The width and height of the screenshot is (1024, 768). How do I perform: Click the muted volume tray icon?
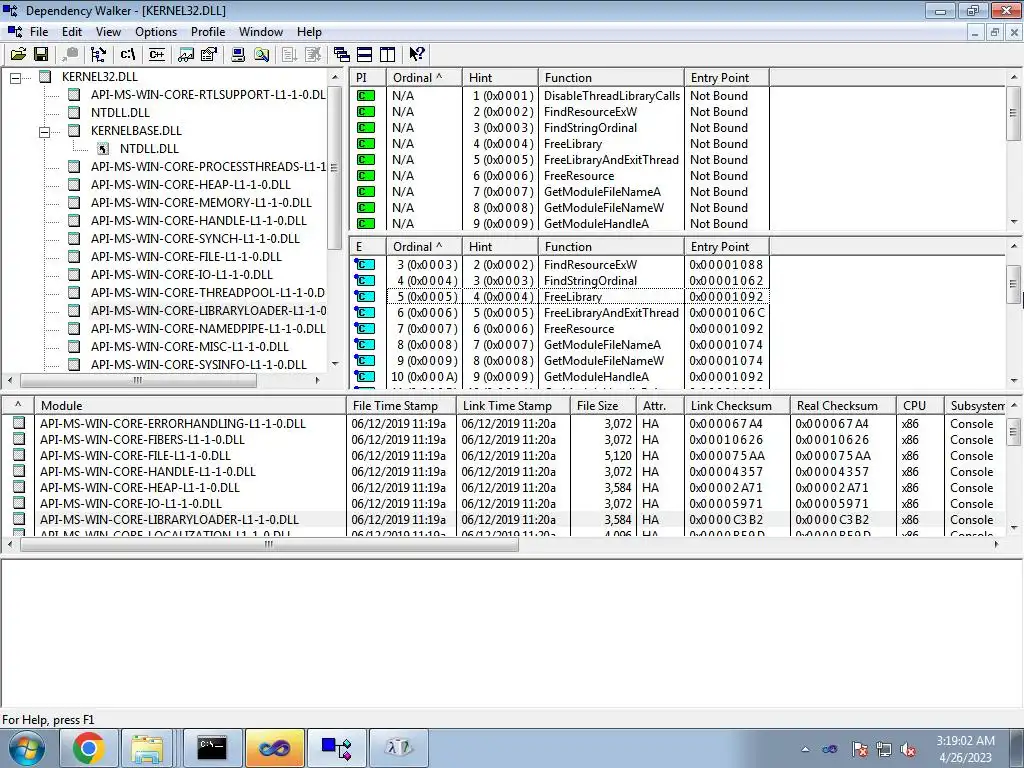click(x=908, y=749)
